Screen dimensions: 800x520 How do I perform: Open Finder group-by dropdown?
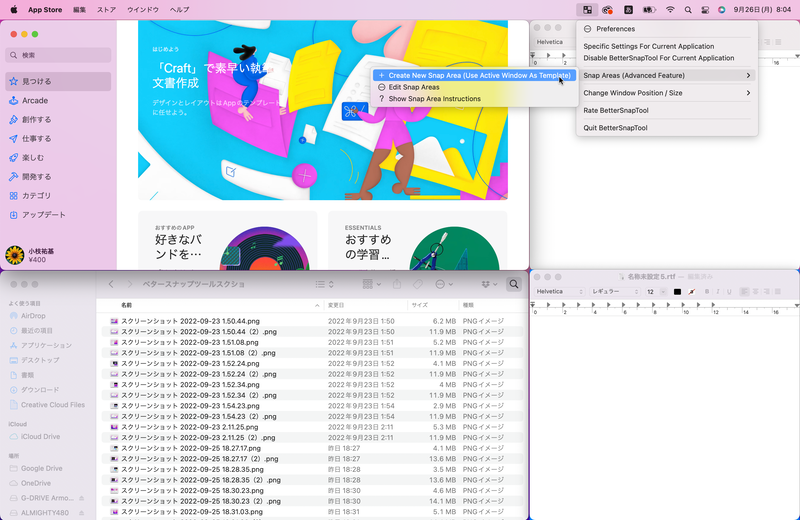coord(371,284)
